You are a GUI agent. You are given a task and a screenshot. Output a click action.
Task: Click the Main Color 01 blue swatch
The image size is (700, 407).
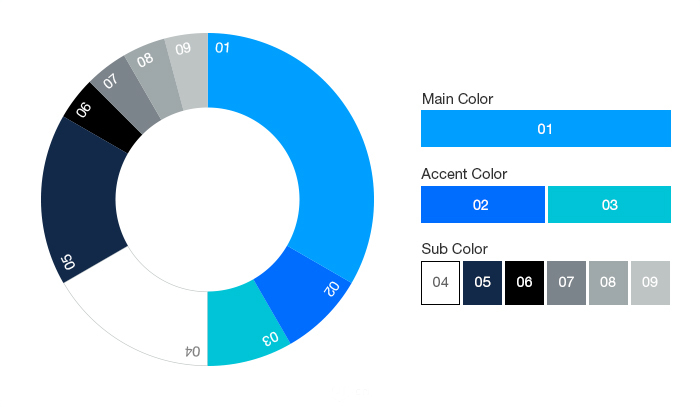[x=545, y=129]
